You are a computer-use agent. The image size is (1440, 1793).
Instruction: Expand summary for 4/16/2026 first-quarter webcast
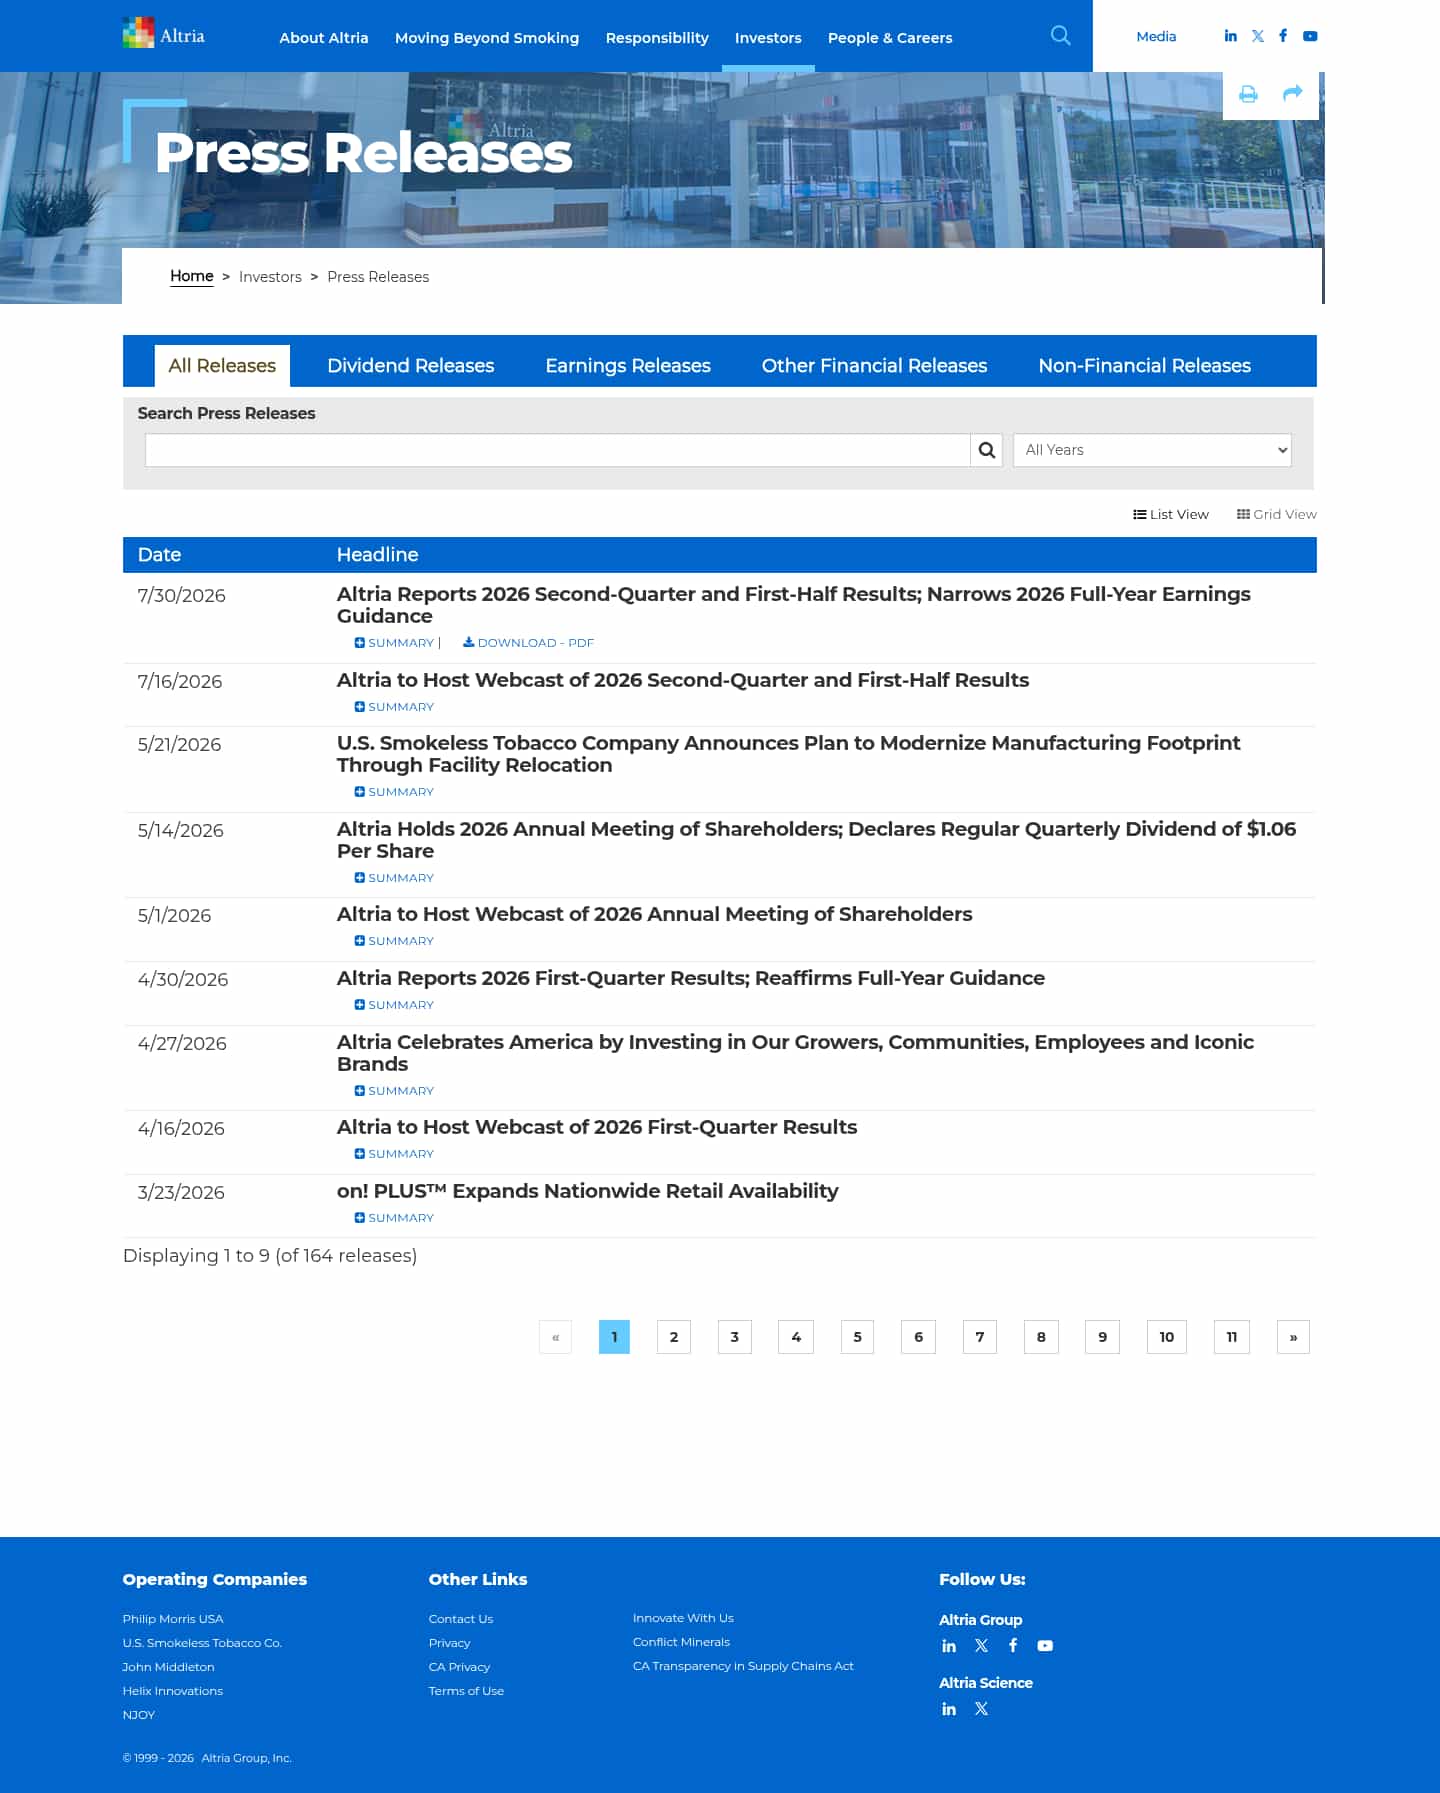tap(394, 1154)
